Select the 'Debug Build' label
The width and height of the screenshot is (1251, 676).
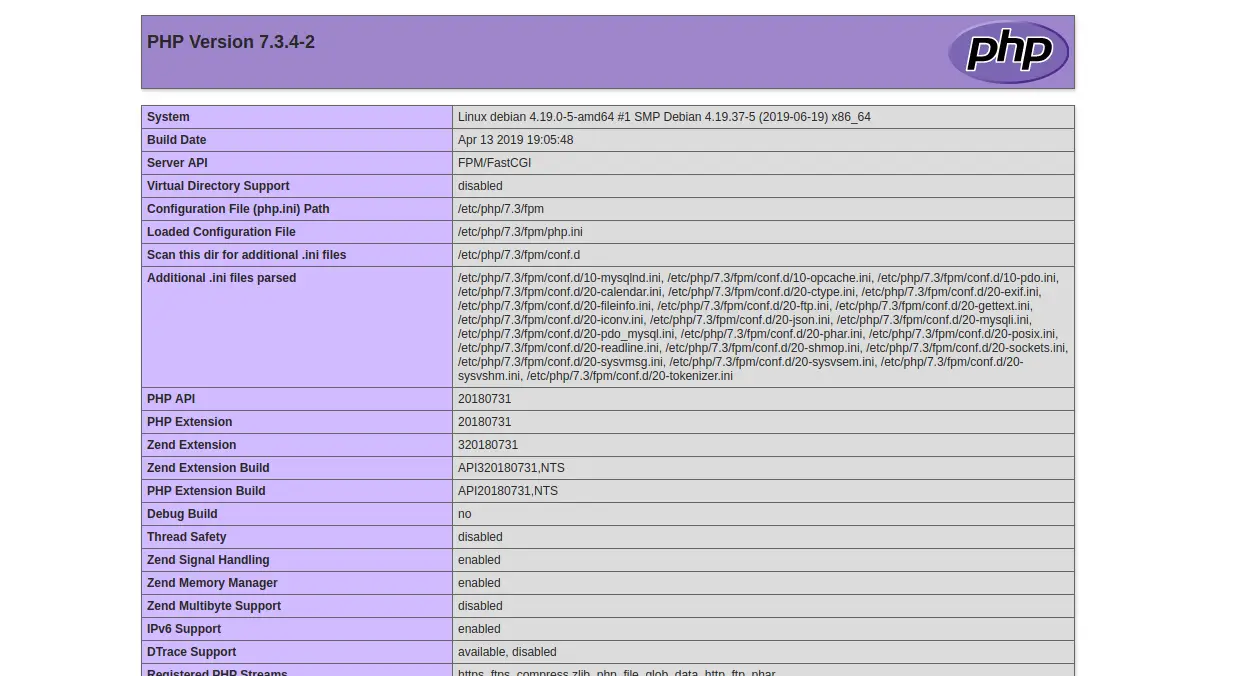click(182, 514)
